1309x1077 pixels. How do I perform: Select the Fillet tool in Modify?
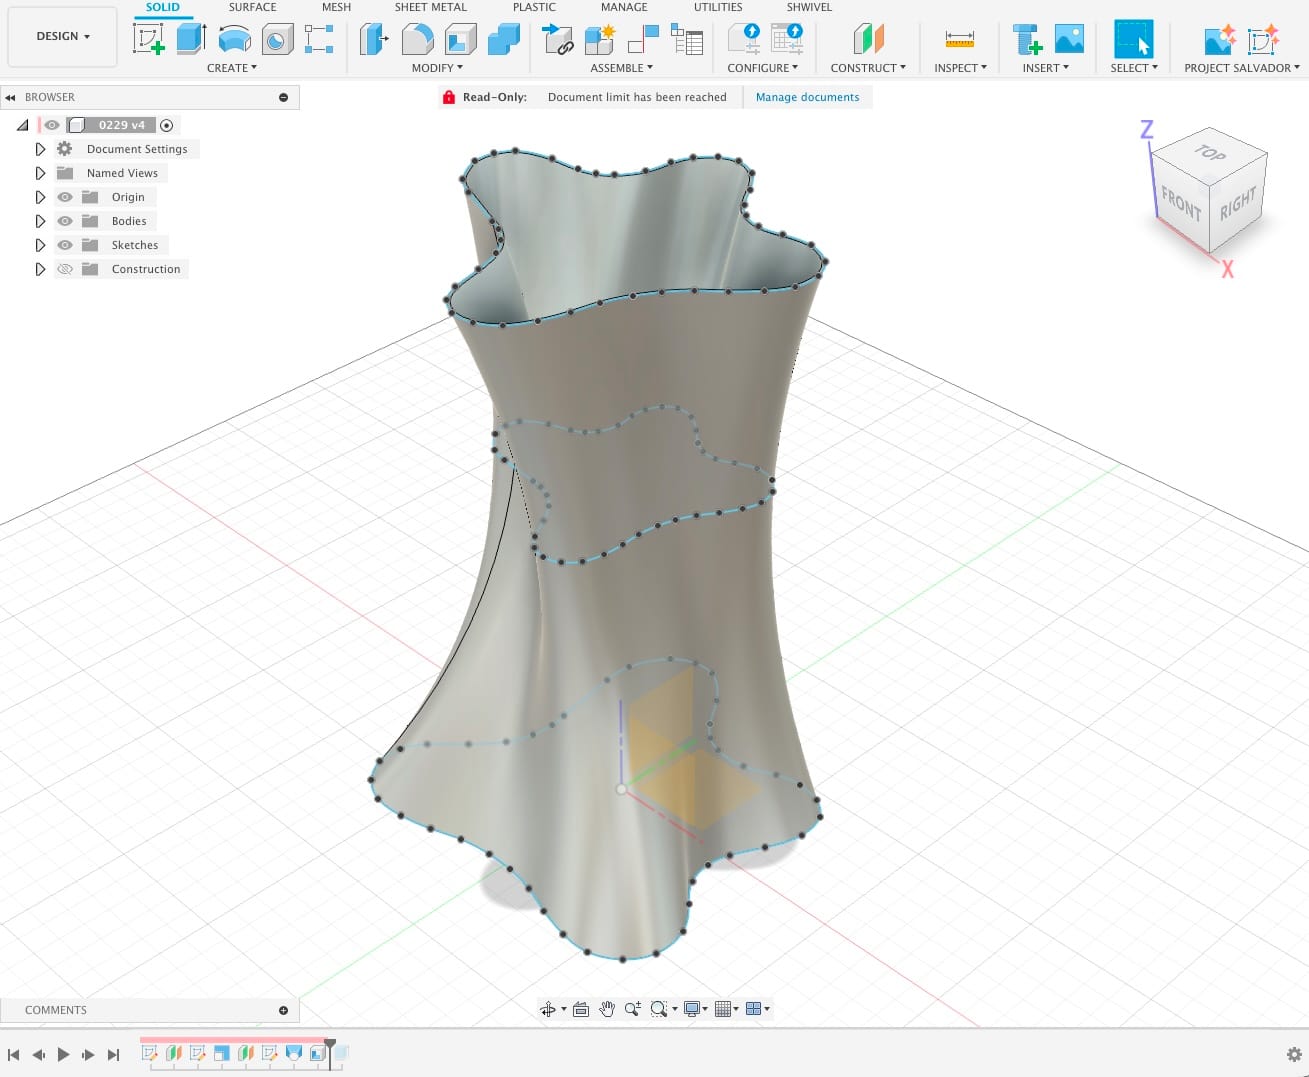coord(417,40)
